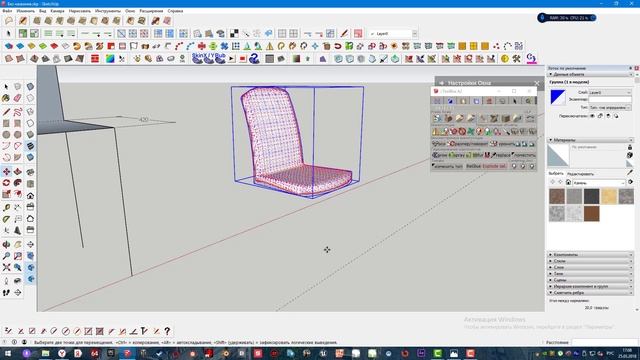This screenshot has height=360, width=640.
Task: Choose the Protractor tool
Action: 6,219
